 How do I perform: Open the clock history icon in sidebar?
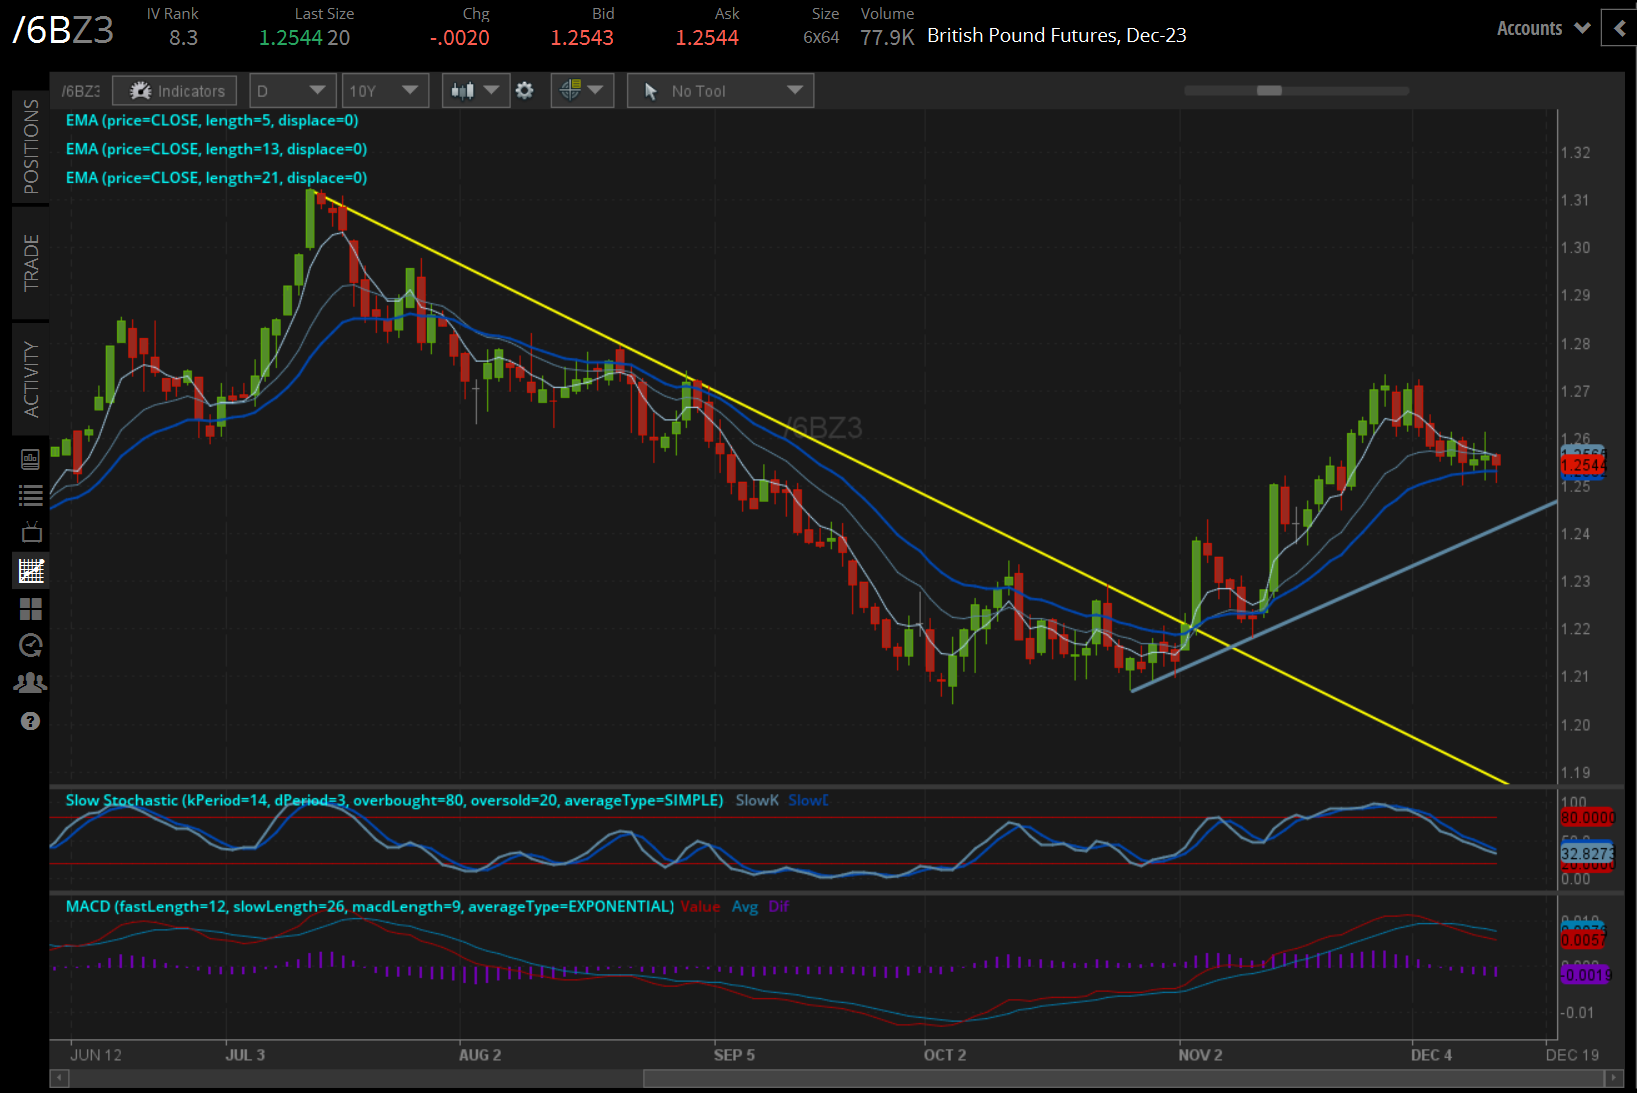tap(31, 646)
